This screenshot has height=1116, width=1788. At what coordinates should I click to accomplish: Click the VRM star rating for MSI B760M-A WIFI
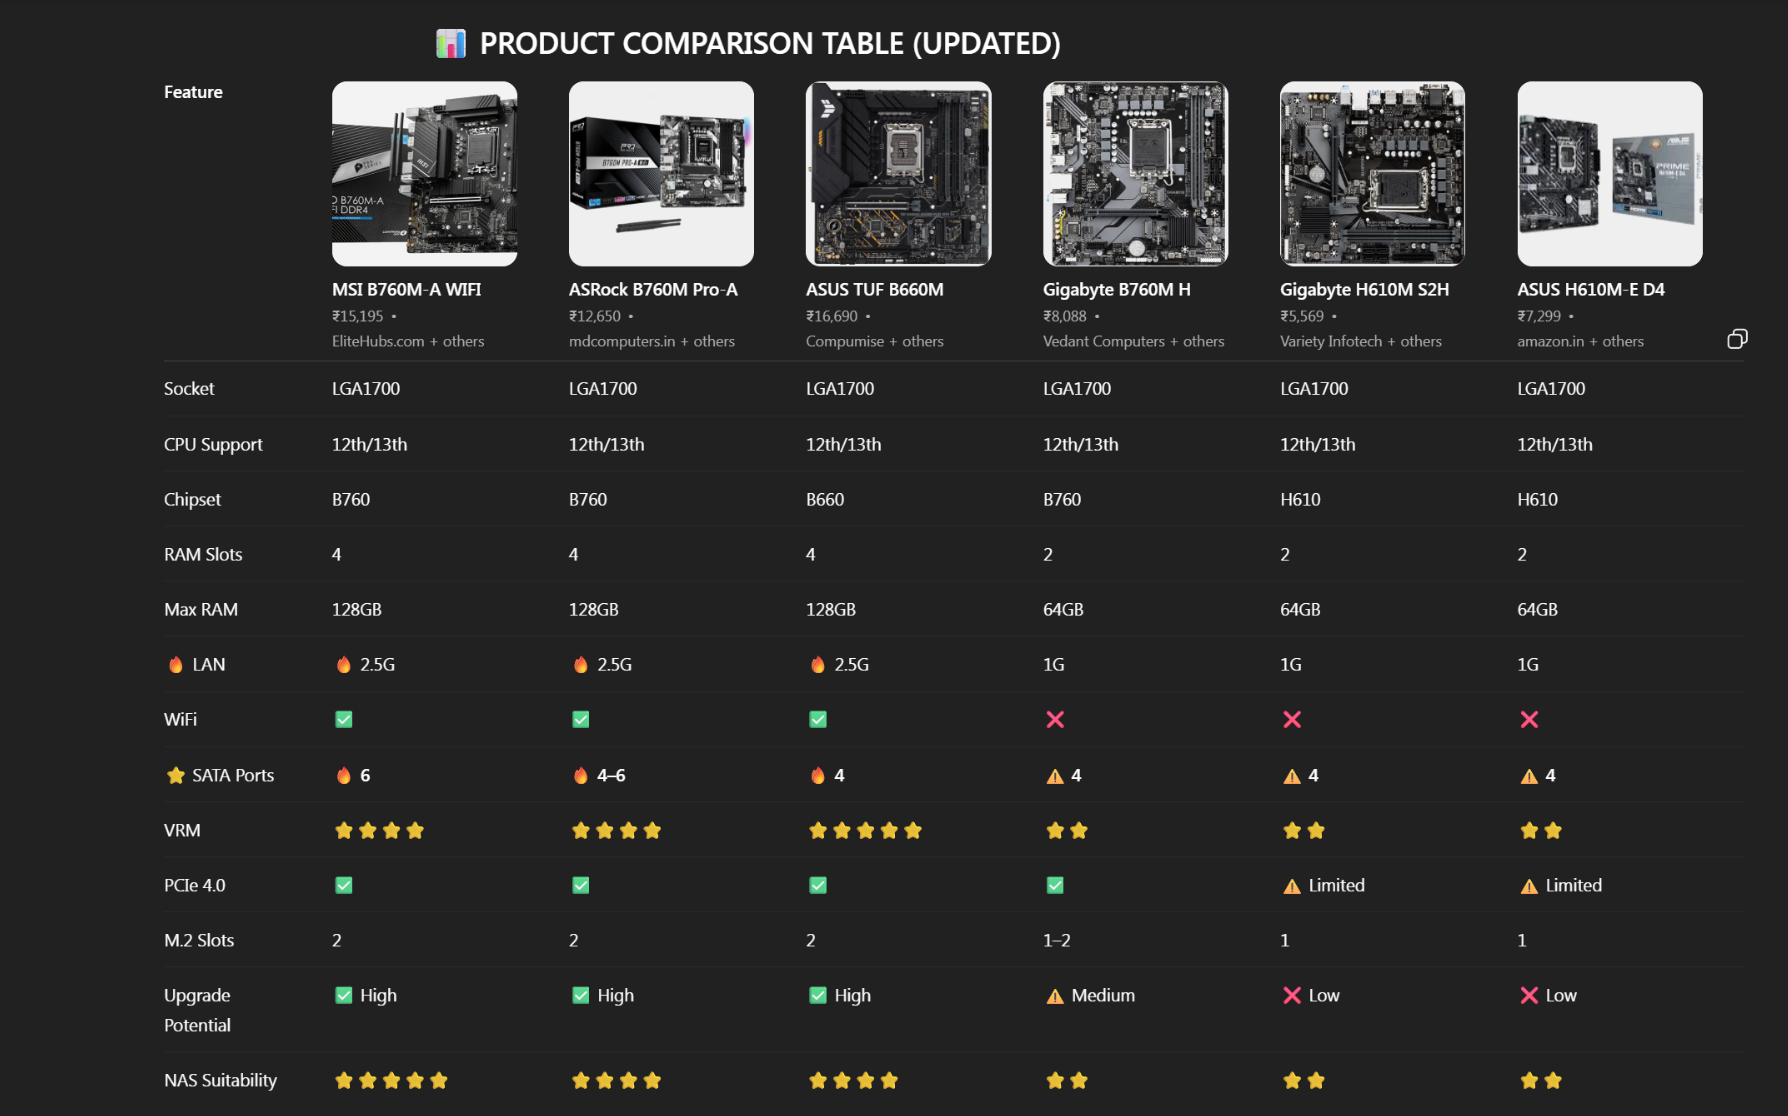coord(380,830)
